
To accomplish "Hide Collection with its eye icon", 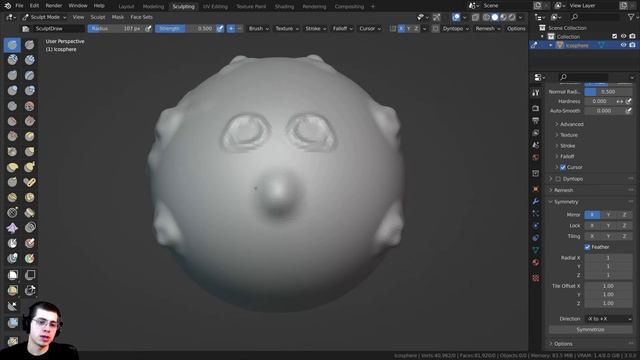I will pyautogui.click(x=623, y=36).
